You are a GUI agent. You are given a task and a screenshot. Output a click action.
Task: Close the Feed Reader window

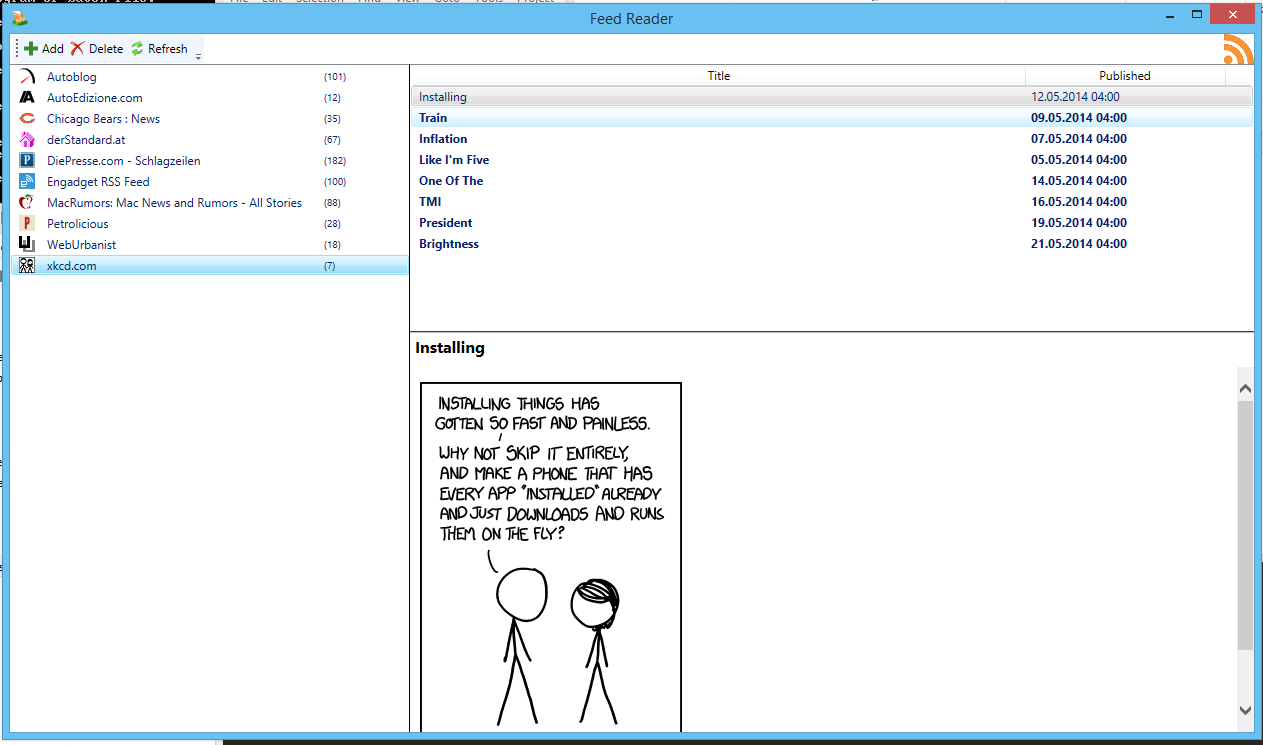1233,15
